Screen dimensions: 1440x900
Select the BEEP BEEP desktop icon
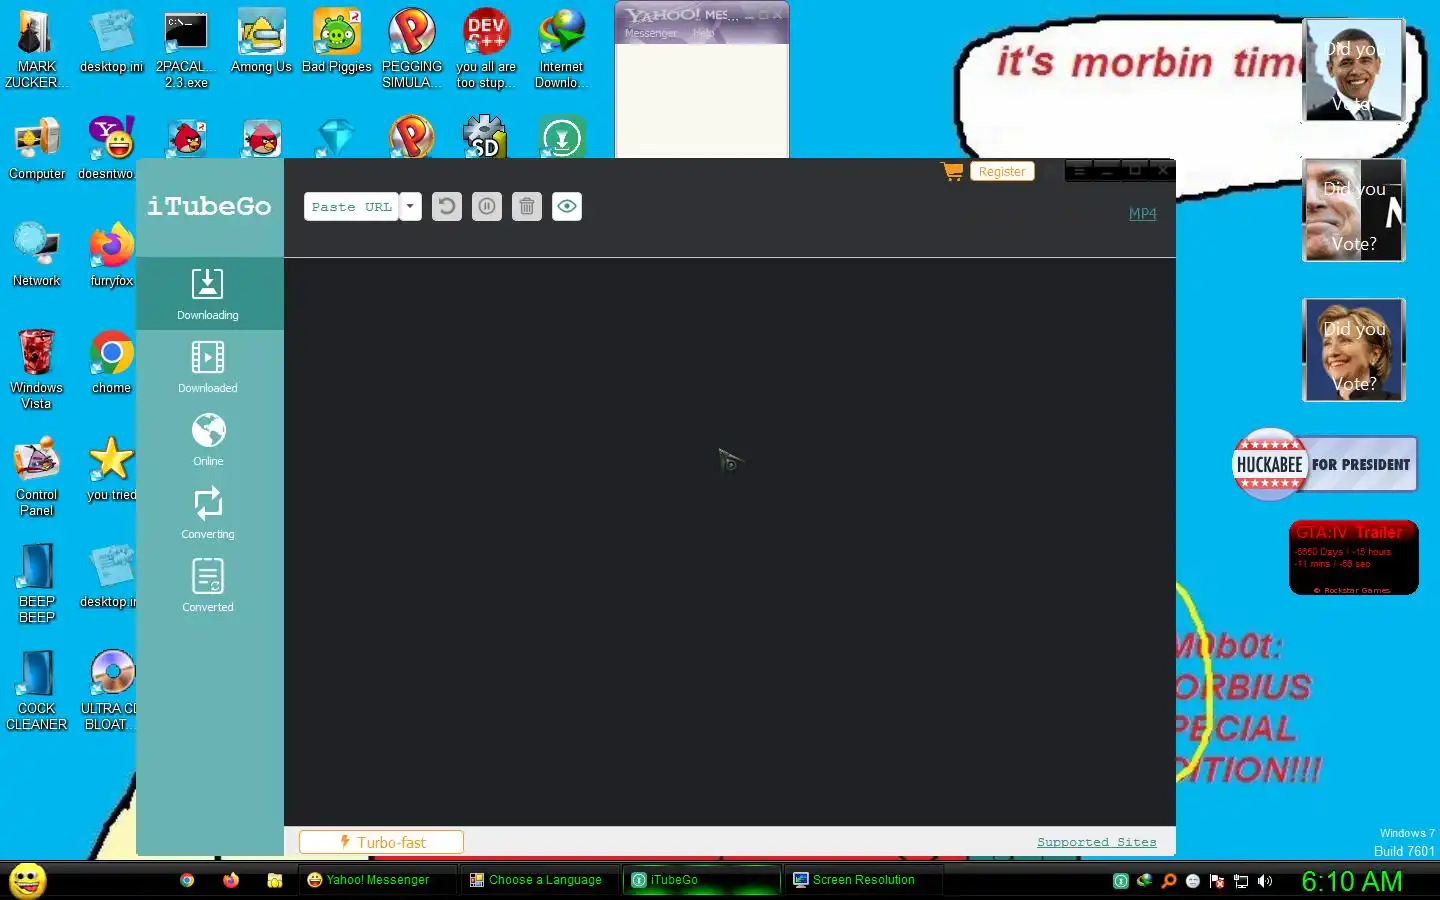click(37, 584)
